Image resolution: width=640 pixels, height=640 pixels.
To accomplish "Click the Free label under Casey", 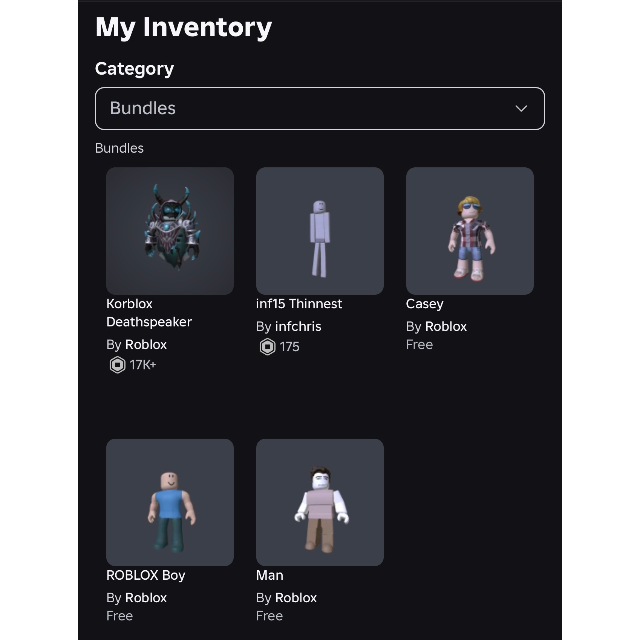I will pyautogui.click(x=419, y=345).
